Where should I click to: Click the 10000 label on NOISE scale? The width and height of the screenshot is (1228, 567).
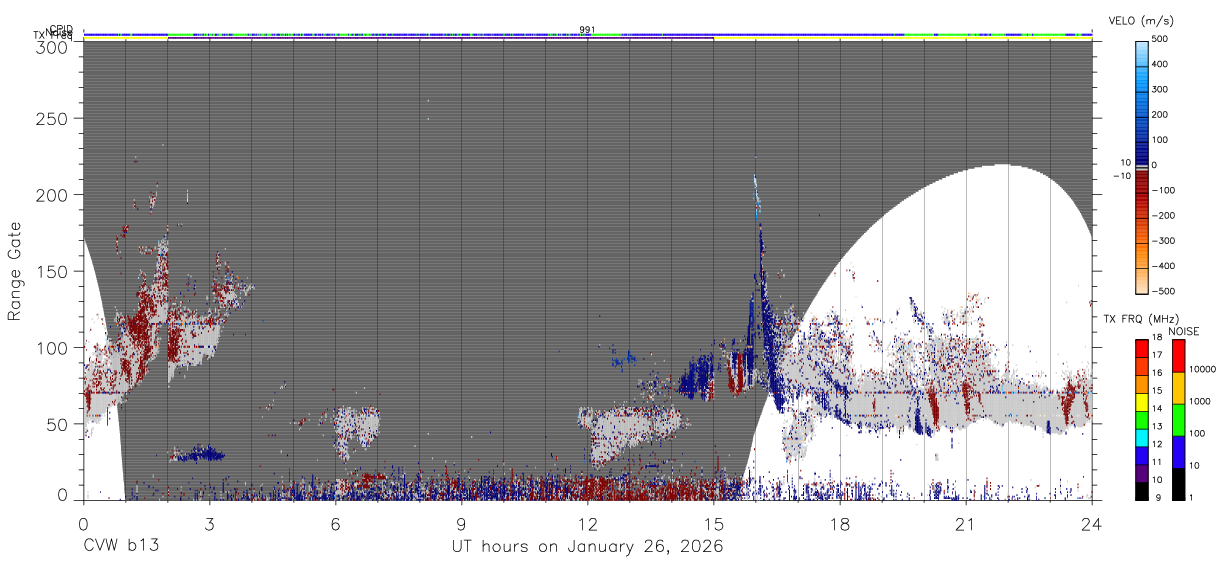coord(1204,369)
